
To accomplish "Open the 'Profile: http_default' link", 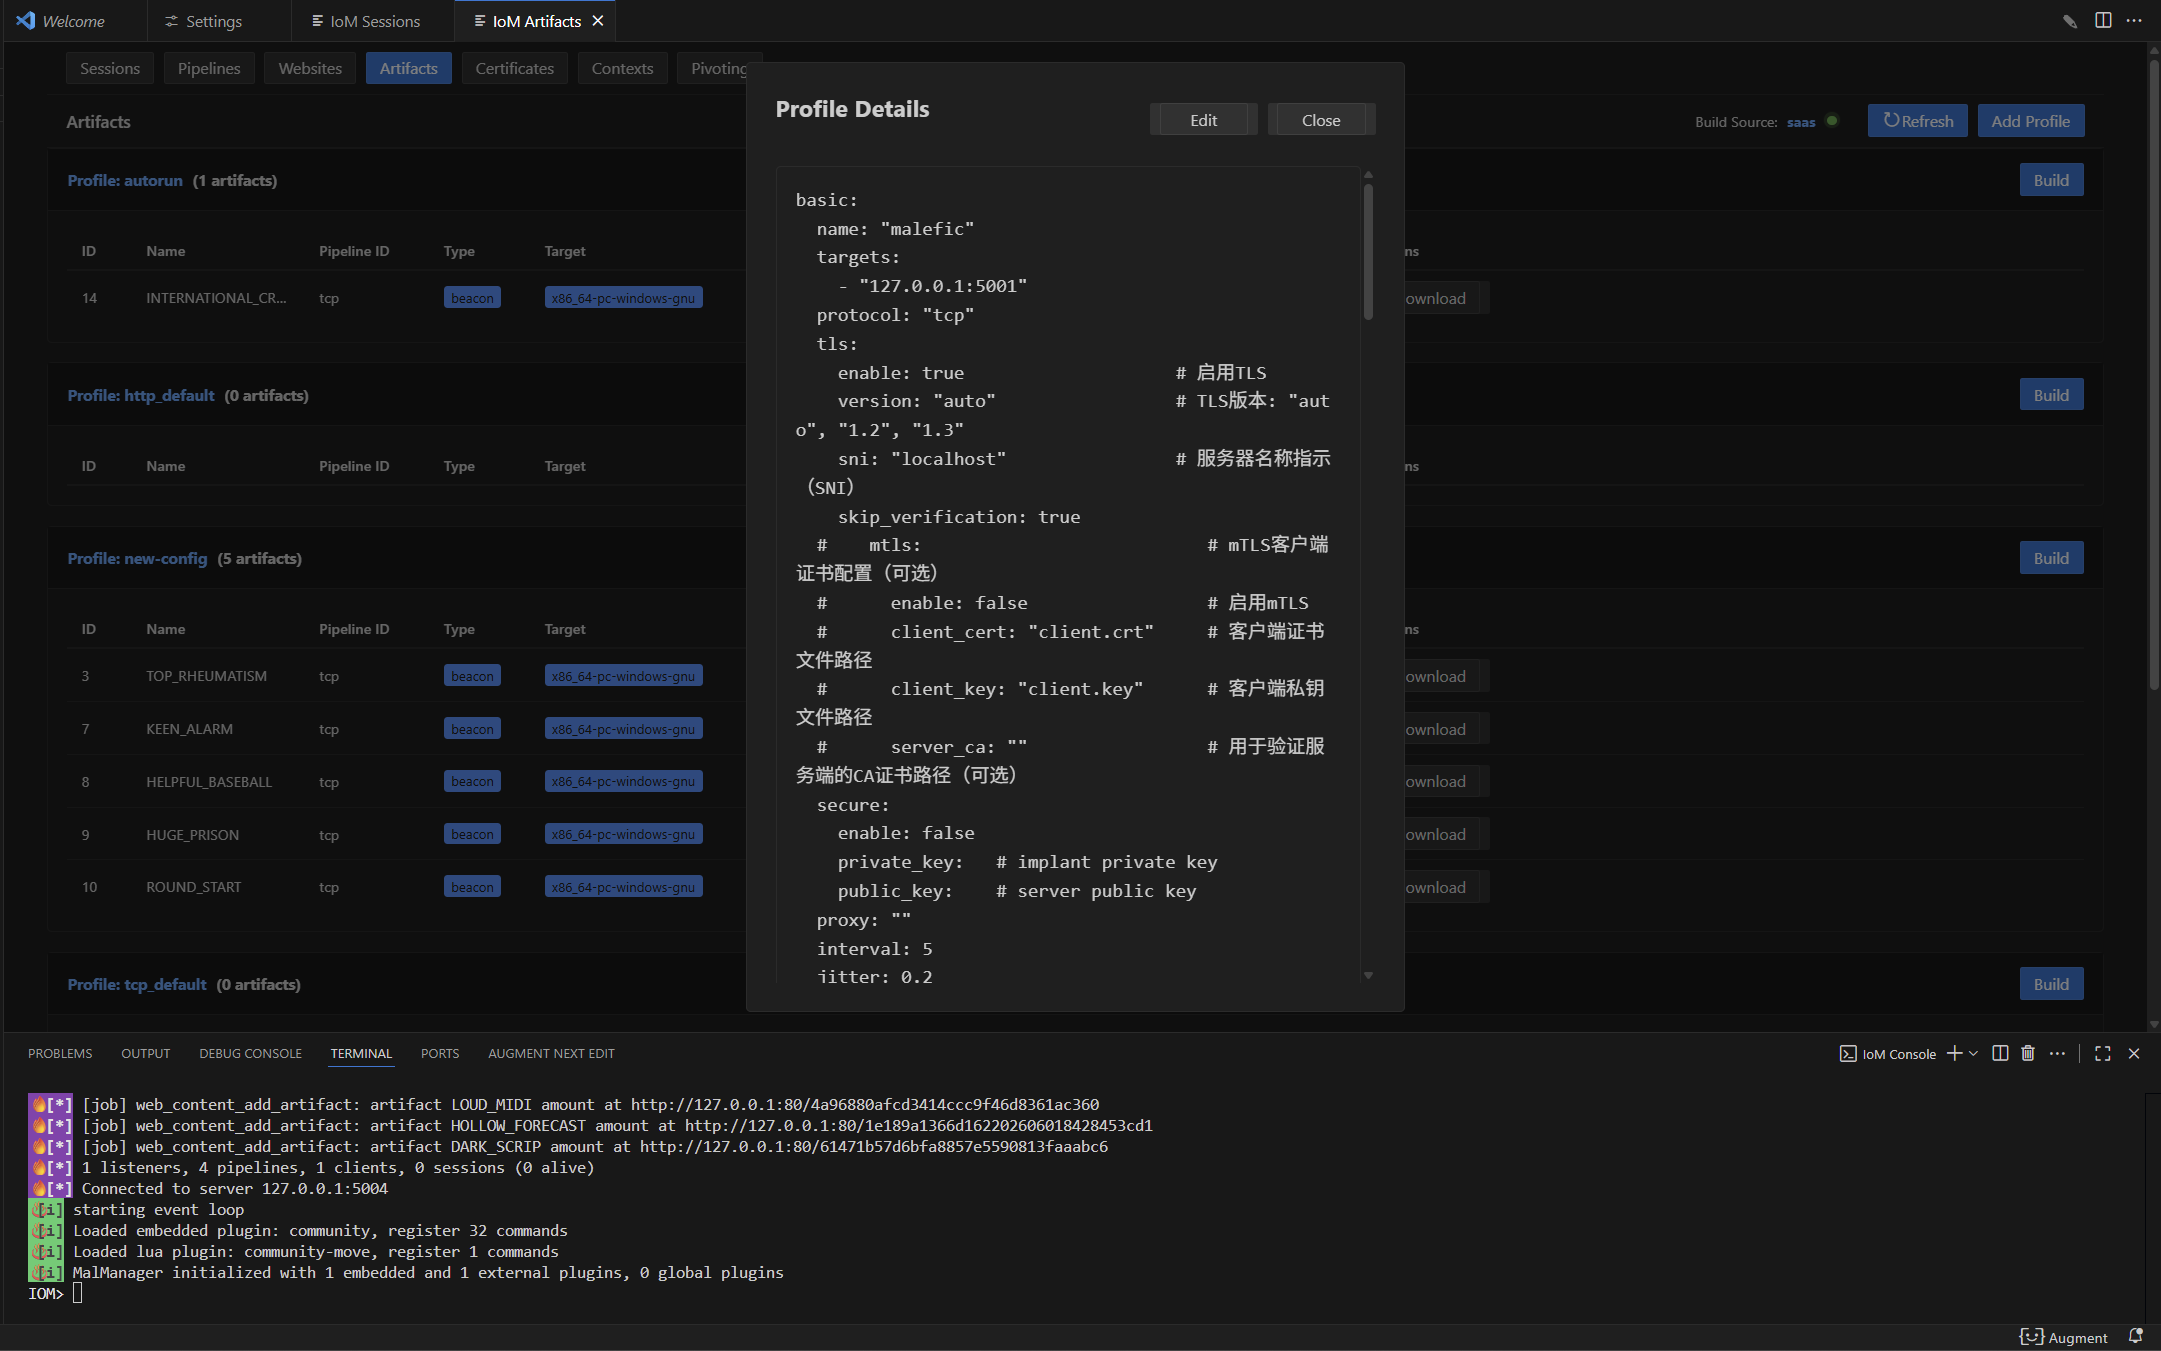I will coord(141,395).
